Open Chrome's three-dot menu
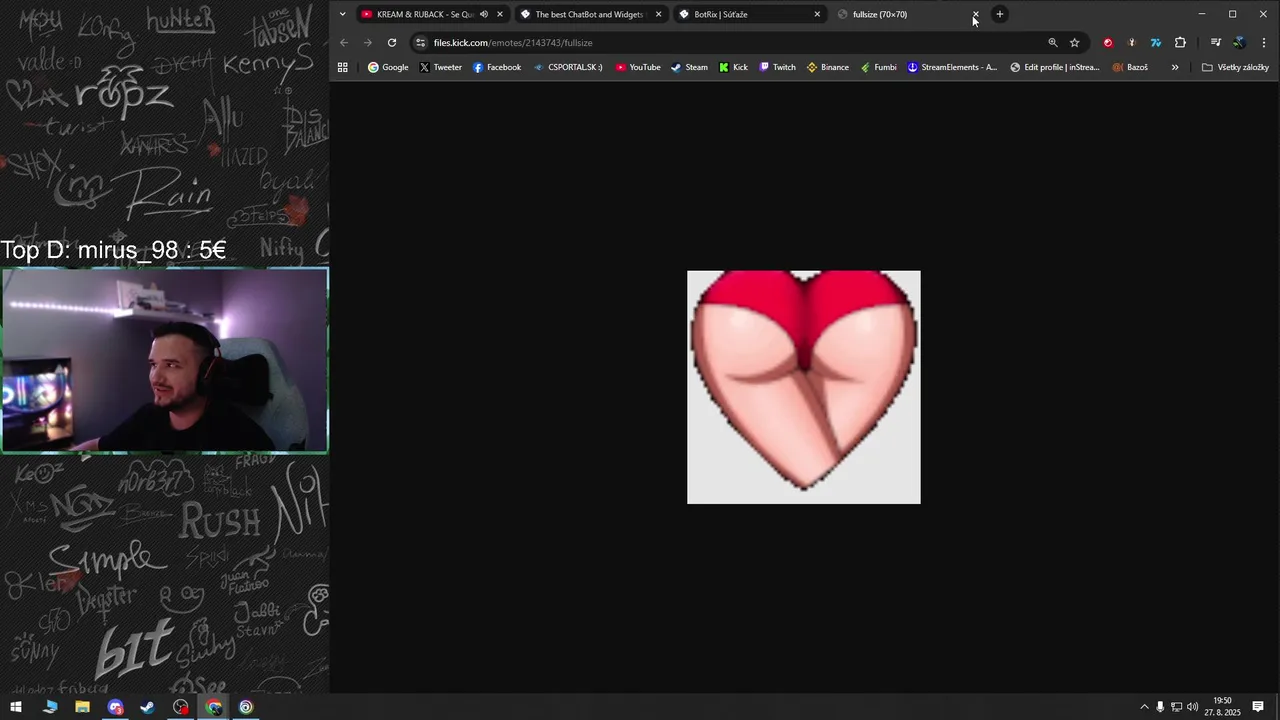This screenshot has width=1280, height=720. pos(1265,43)
